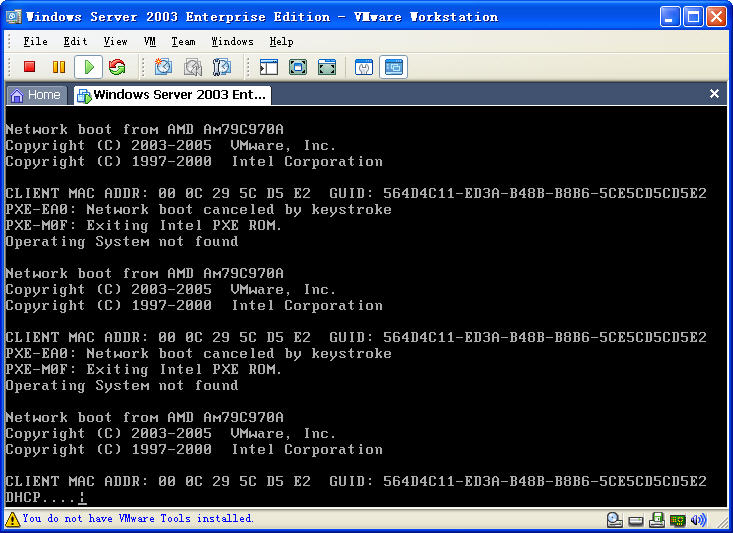Screen dimensions: 733x533
Task: Show the summary view wrench icon
Action: 364,67
